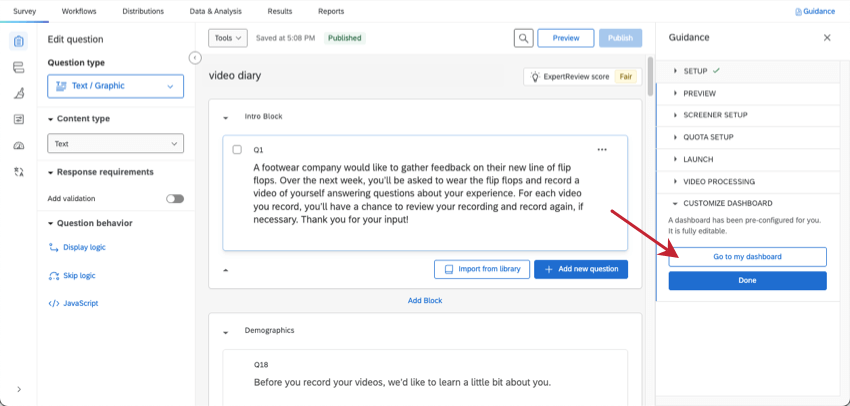Switch to the Workflows tab
Image resolution: width=850 pixels, height=406 pixels.
coord(79,11)
